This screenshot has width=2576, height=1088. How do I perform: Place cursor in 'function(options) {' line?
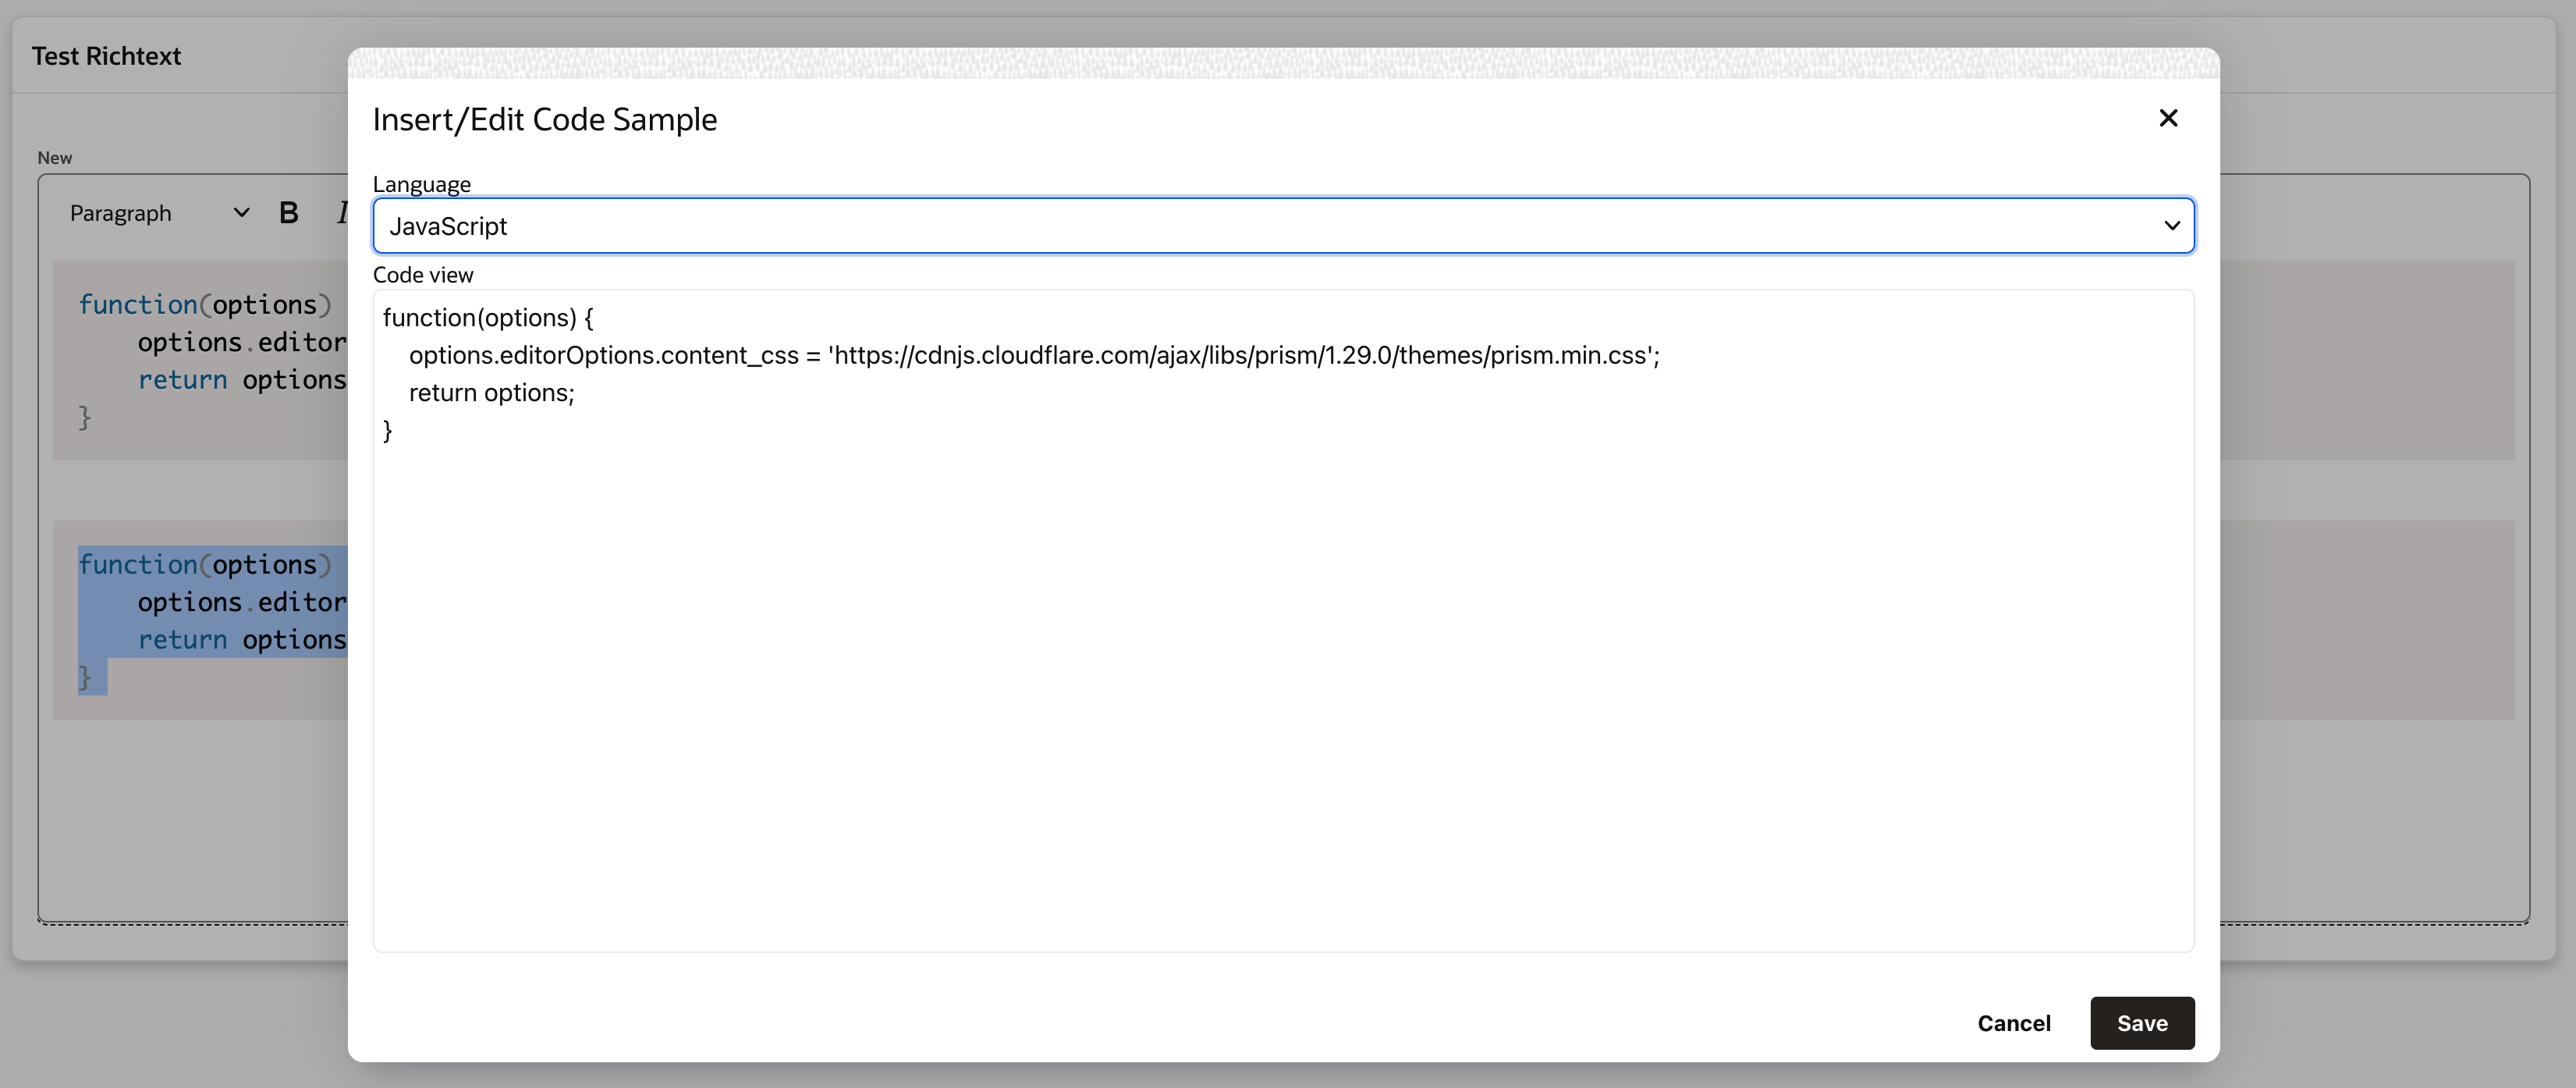(487, 318)
